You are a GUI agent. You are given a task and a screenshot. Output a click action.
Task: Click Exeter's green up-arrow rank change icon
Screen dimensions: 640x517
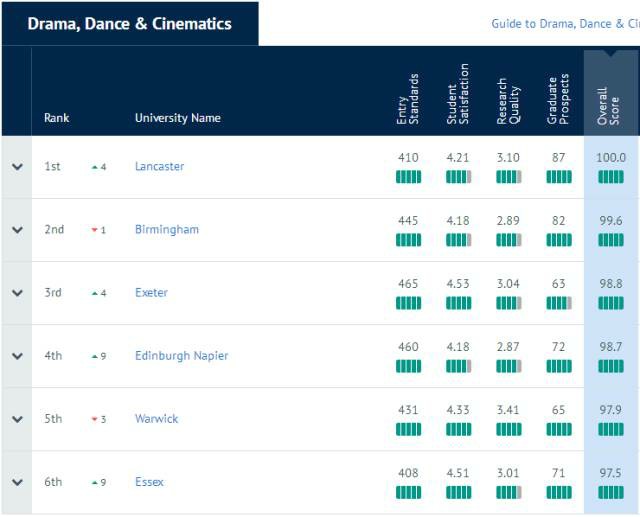(x=95, y=293)
